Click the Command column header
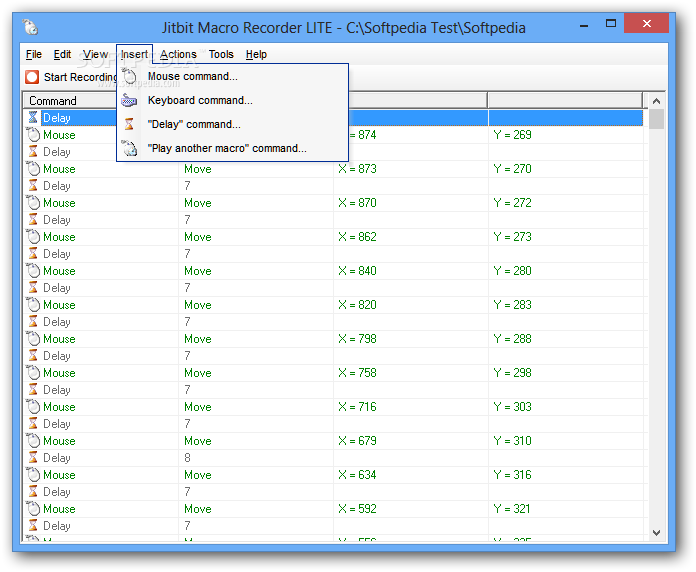The height and width of the screenshot is (572, 696). (69, 101)
